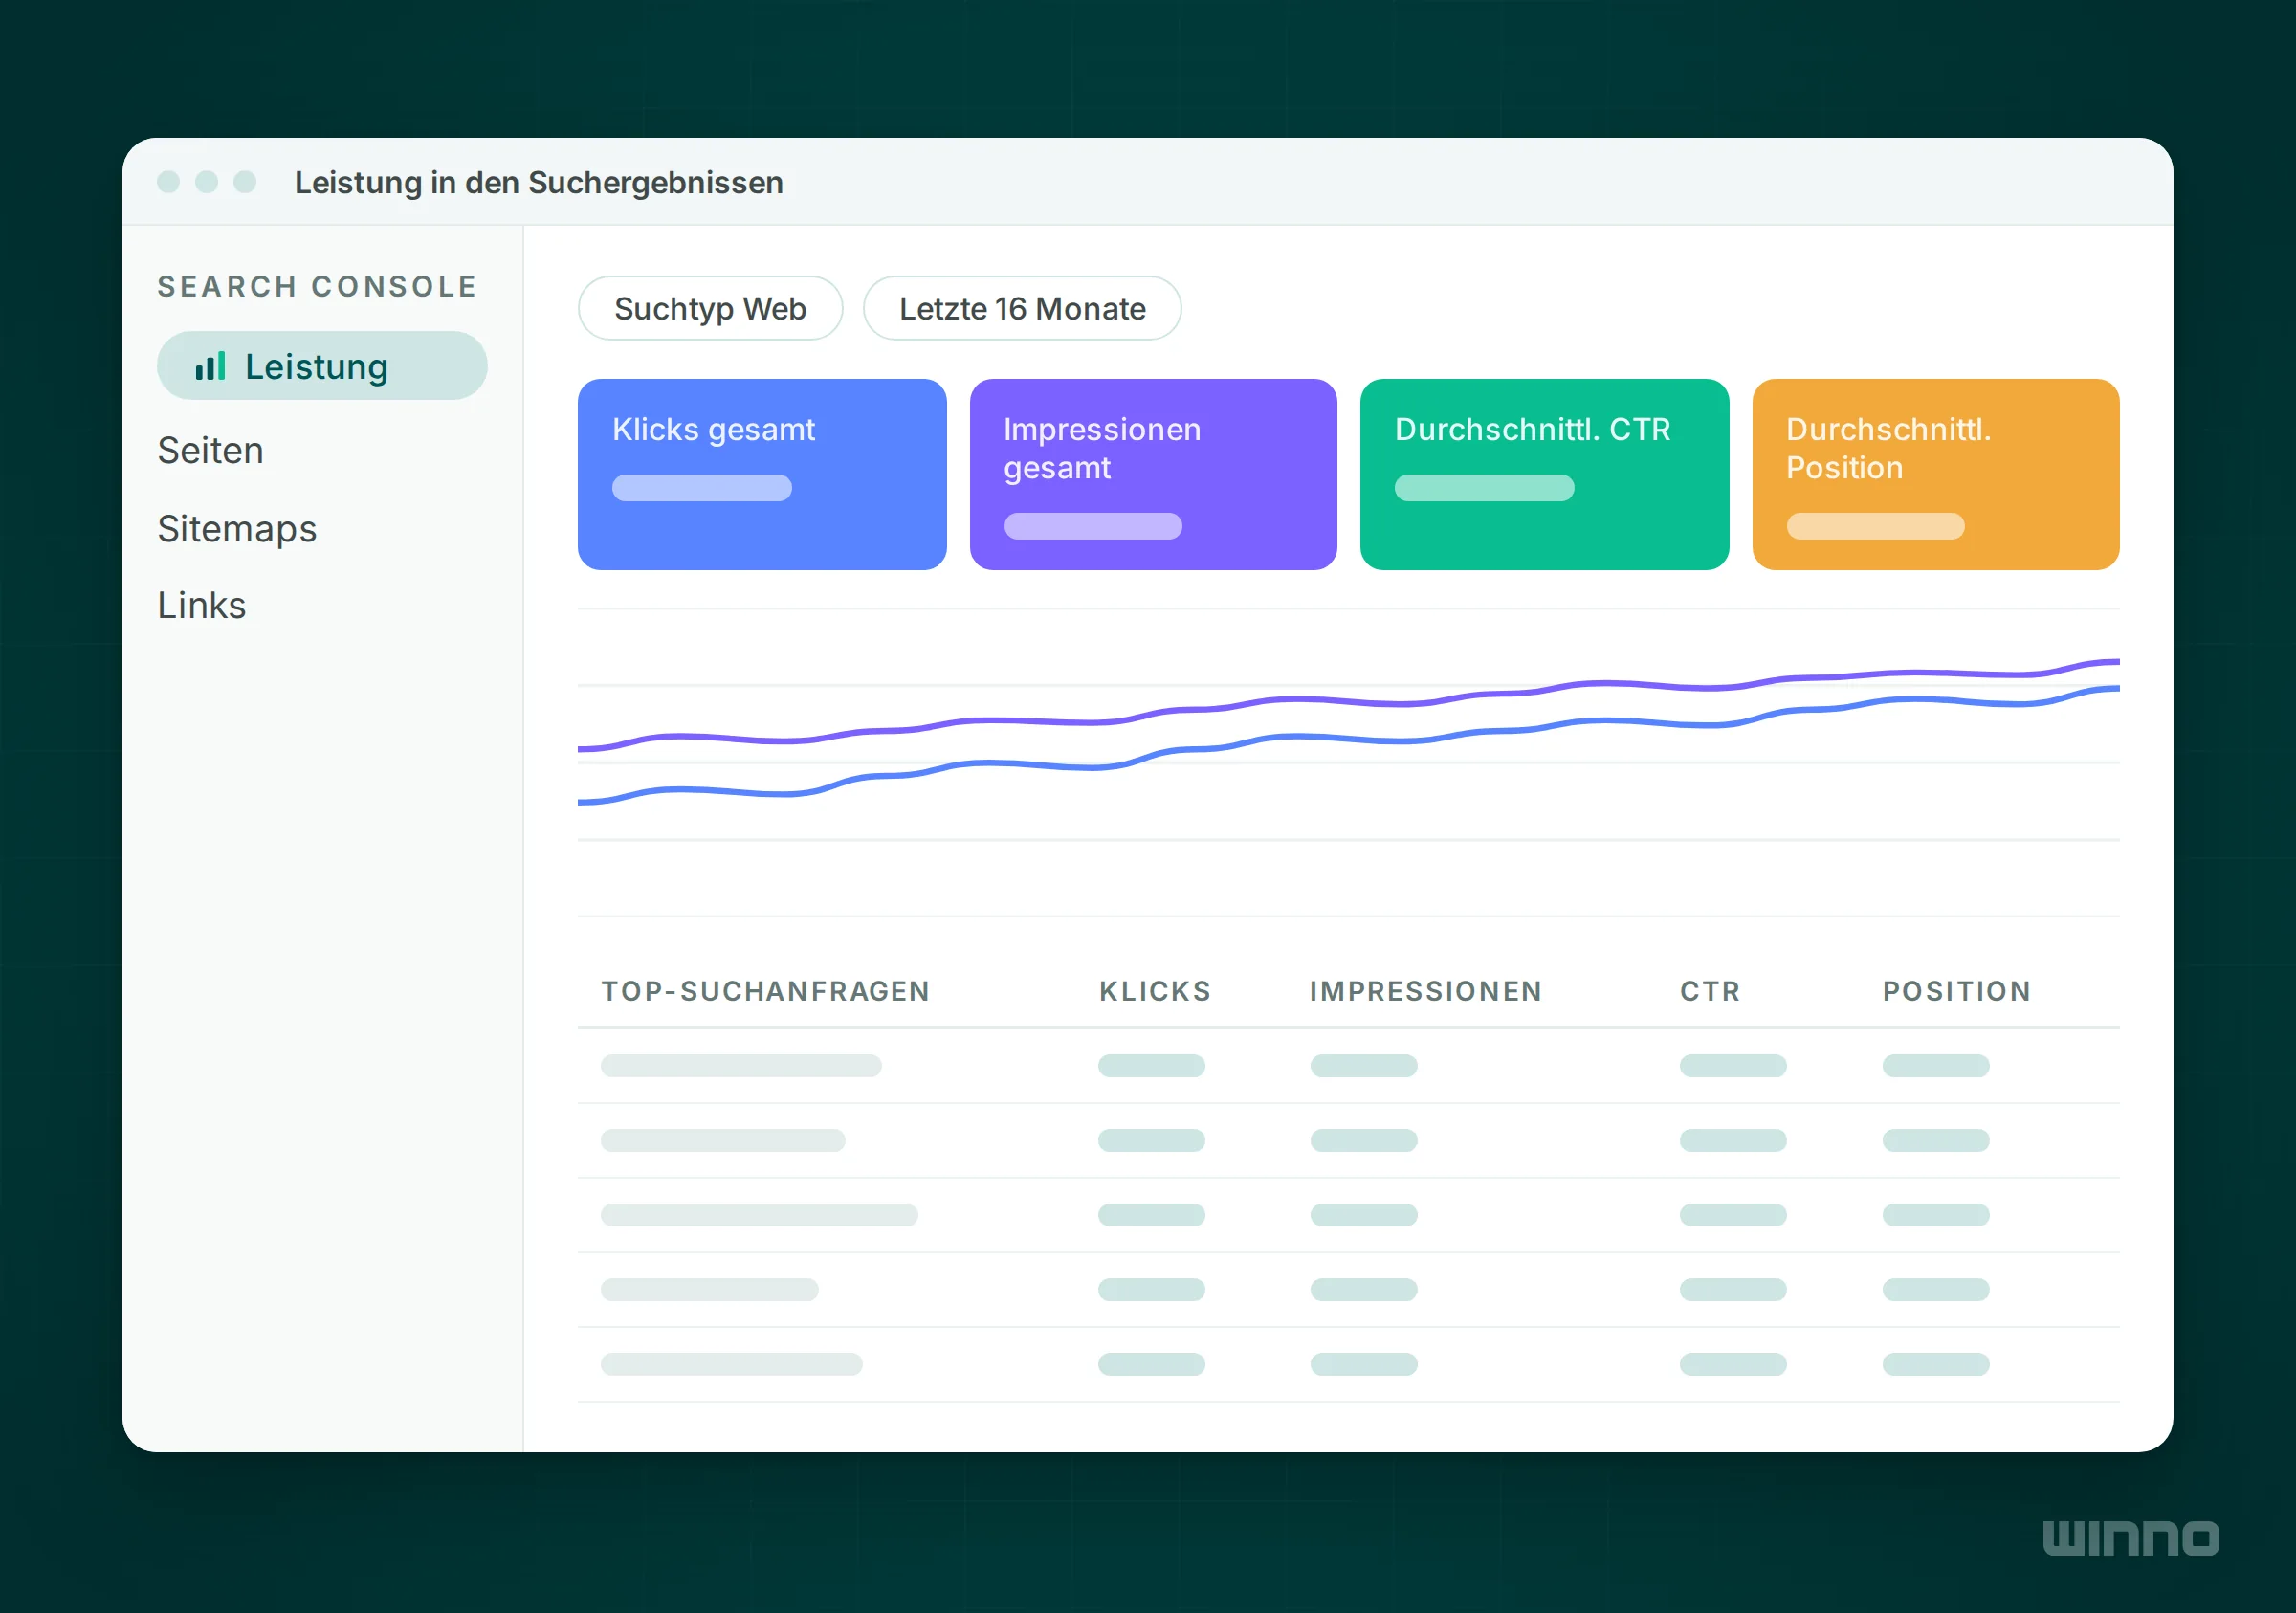Sort the table by Position header
The width and height of the screenshot is (2296, 1613).
point(1957,991)
